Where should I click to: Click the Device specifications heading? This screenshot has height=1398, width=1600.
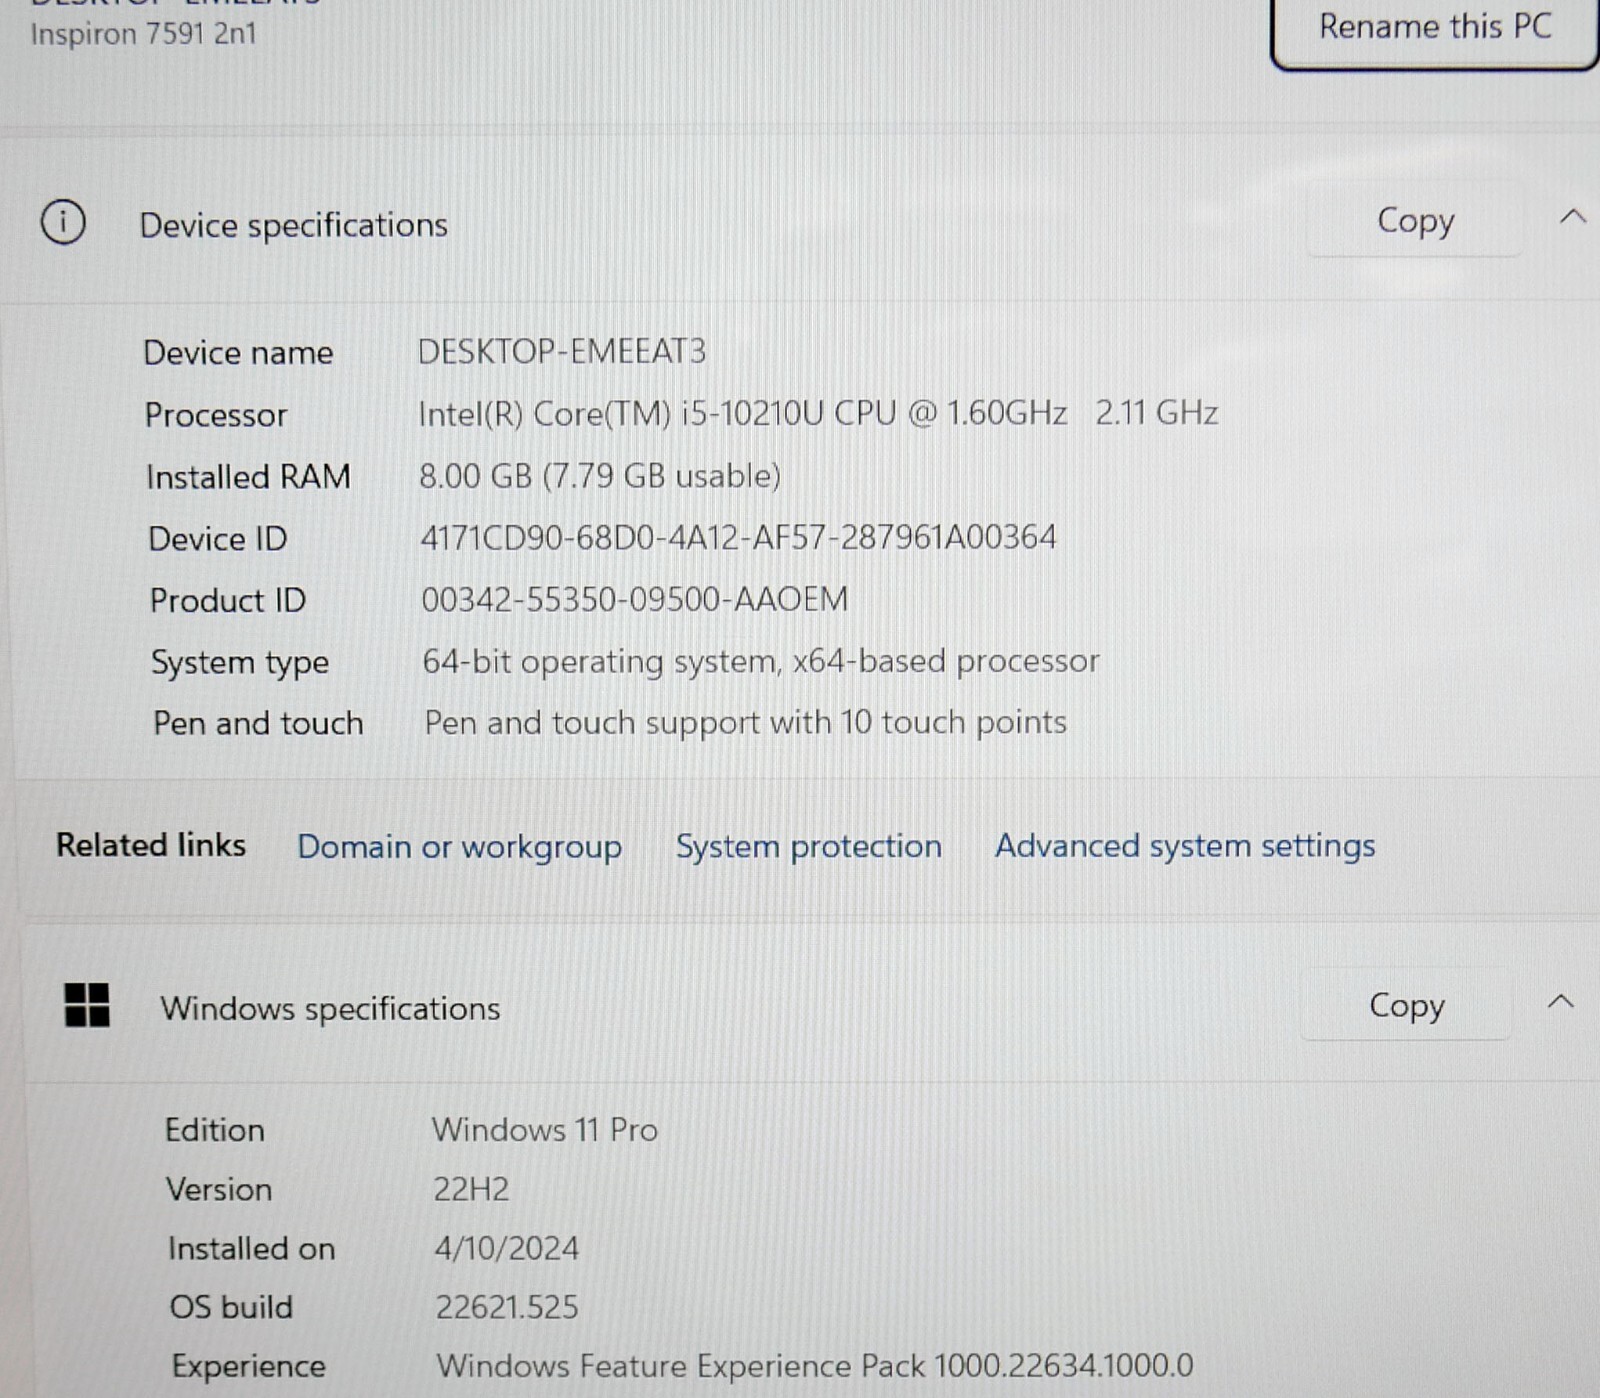(x=293, y=225)
